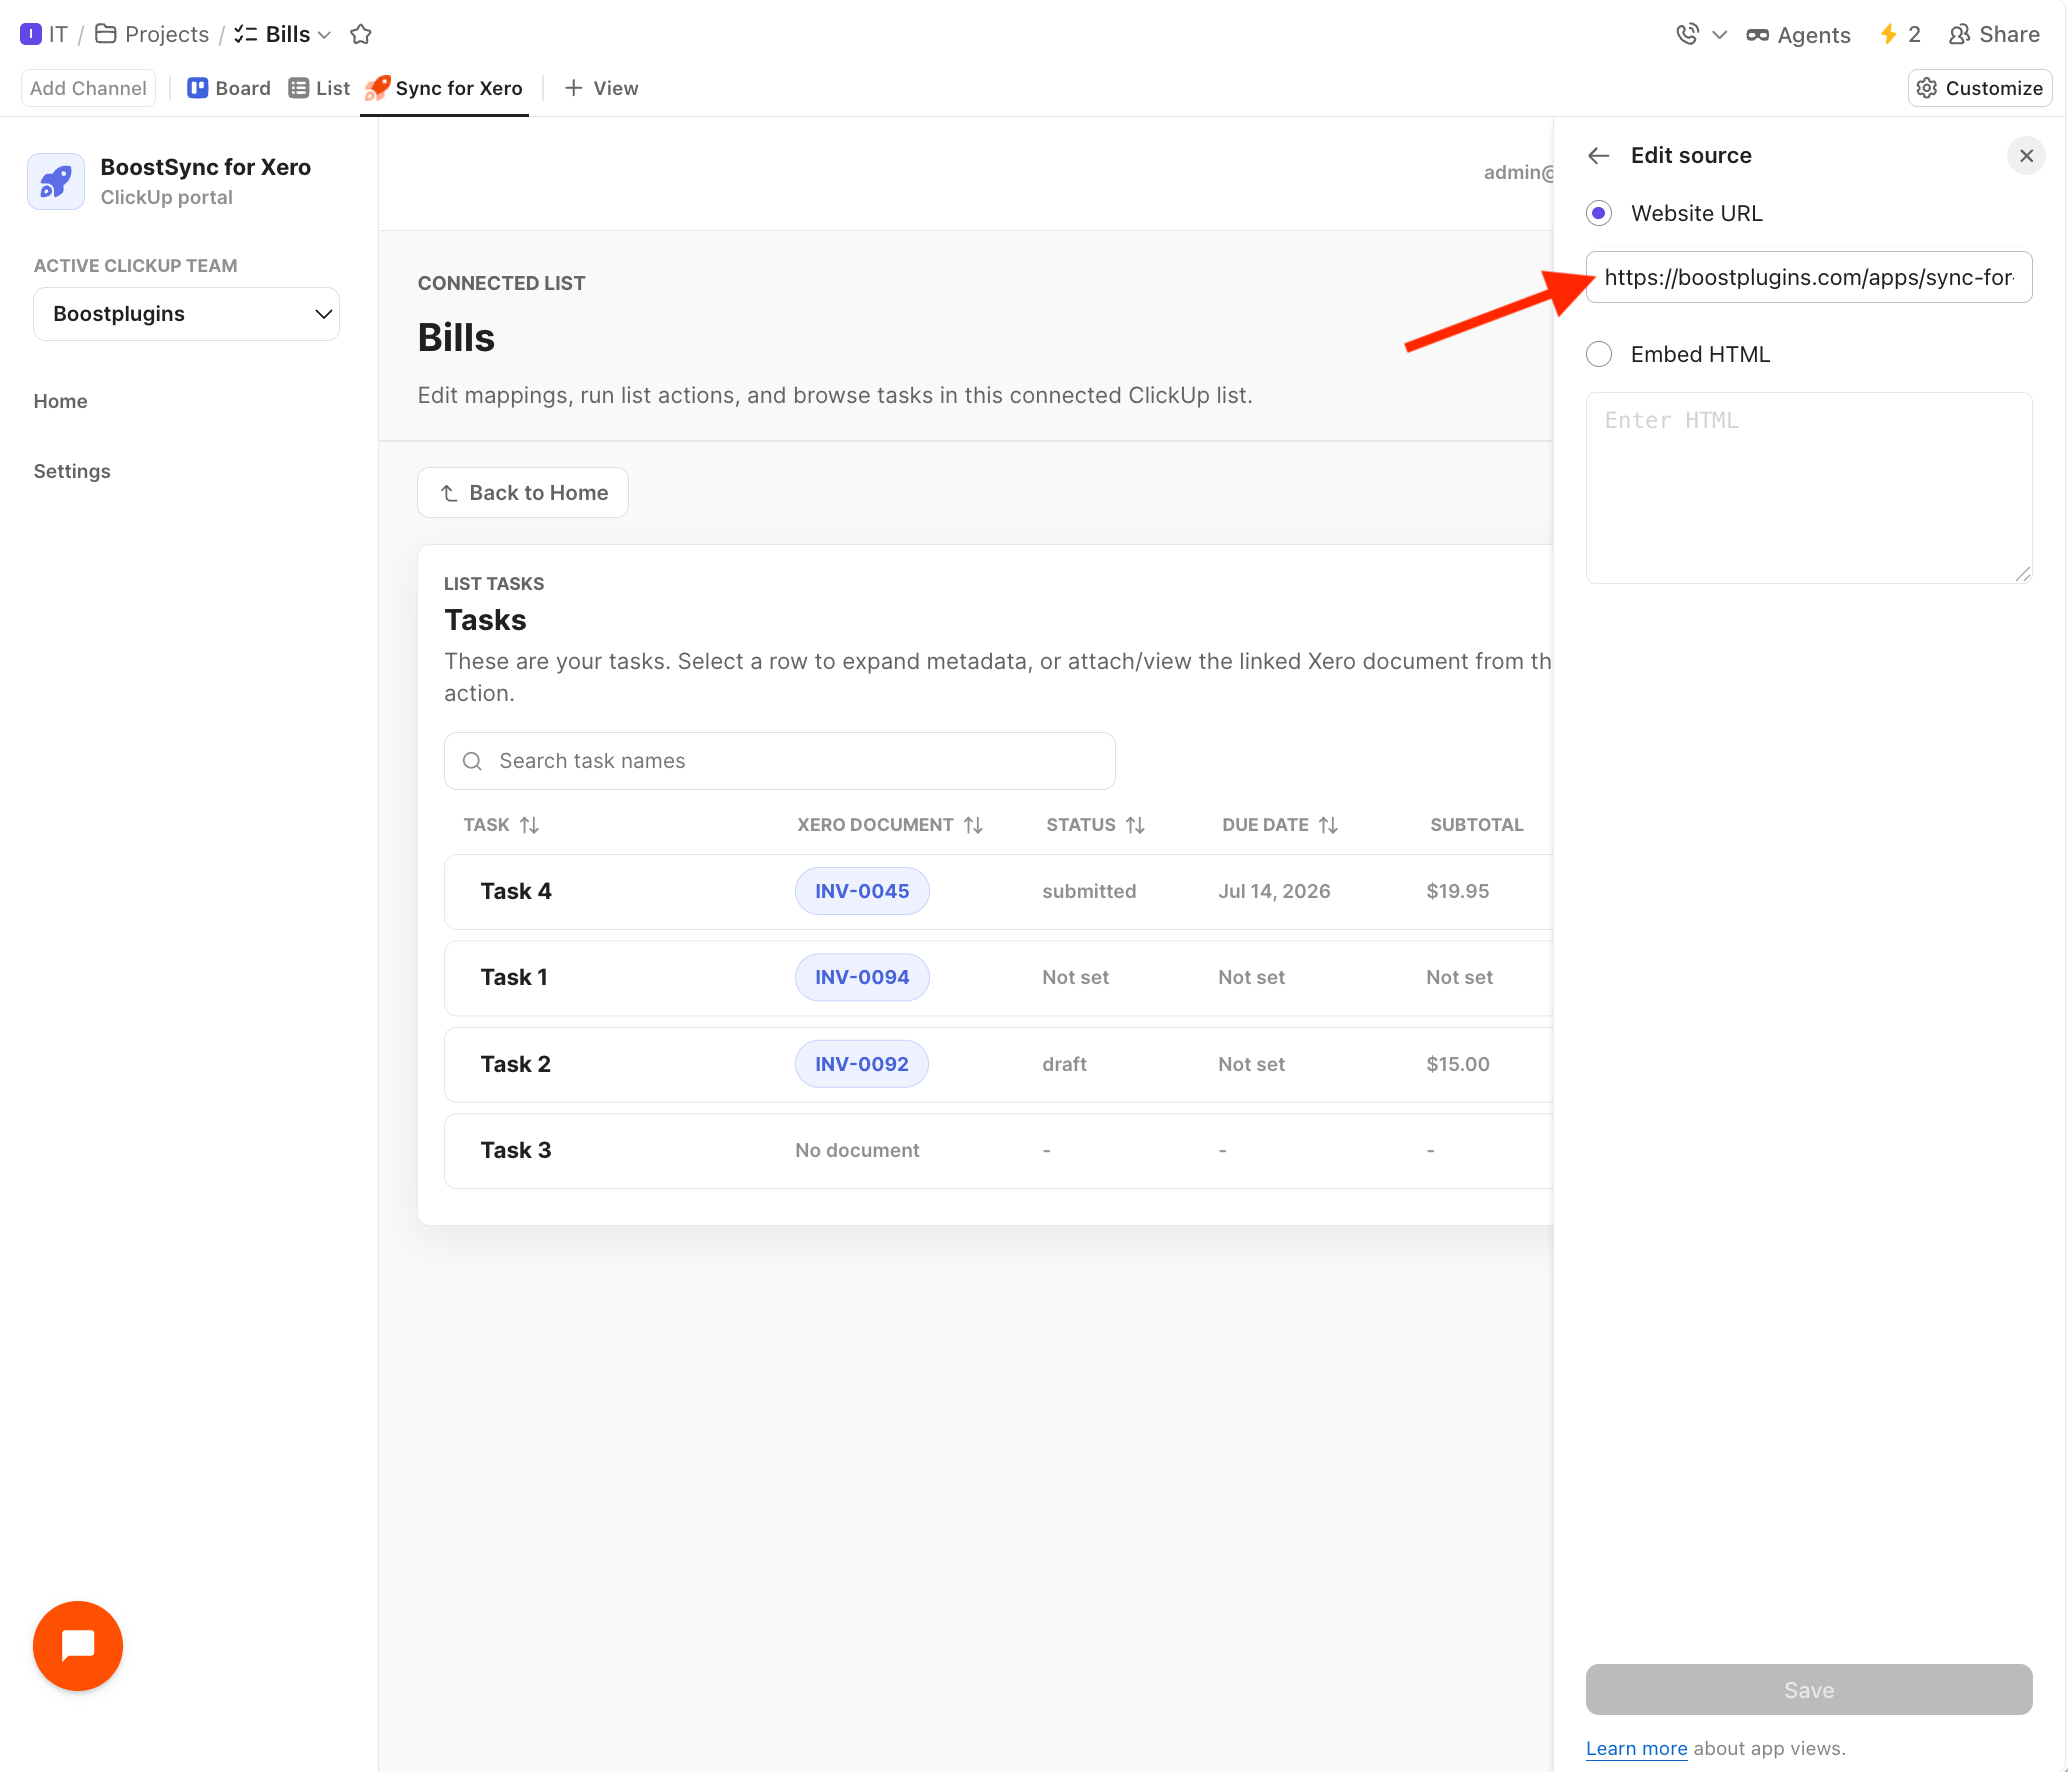Open the INV-0045 Xero document badge

[x=862, y=891]
